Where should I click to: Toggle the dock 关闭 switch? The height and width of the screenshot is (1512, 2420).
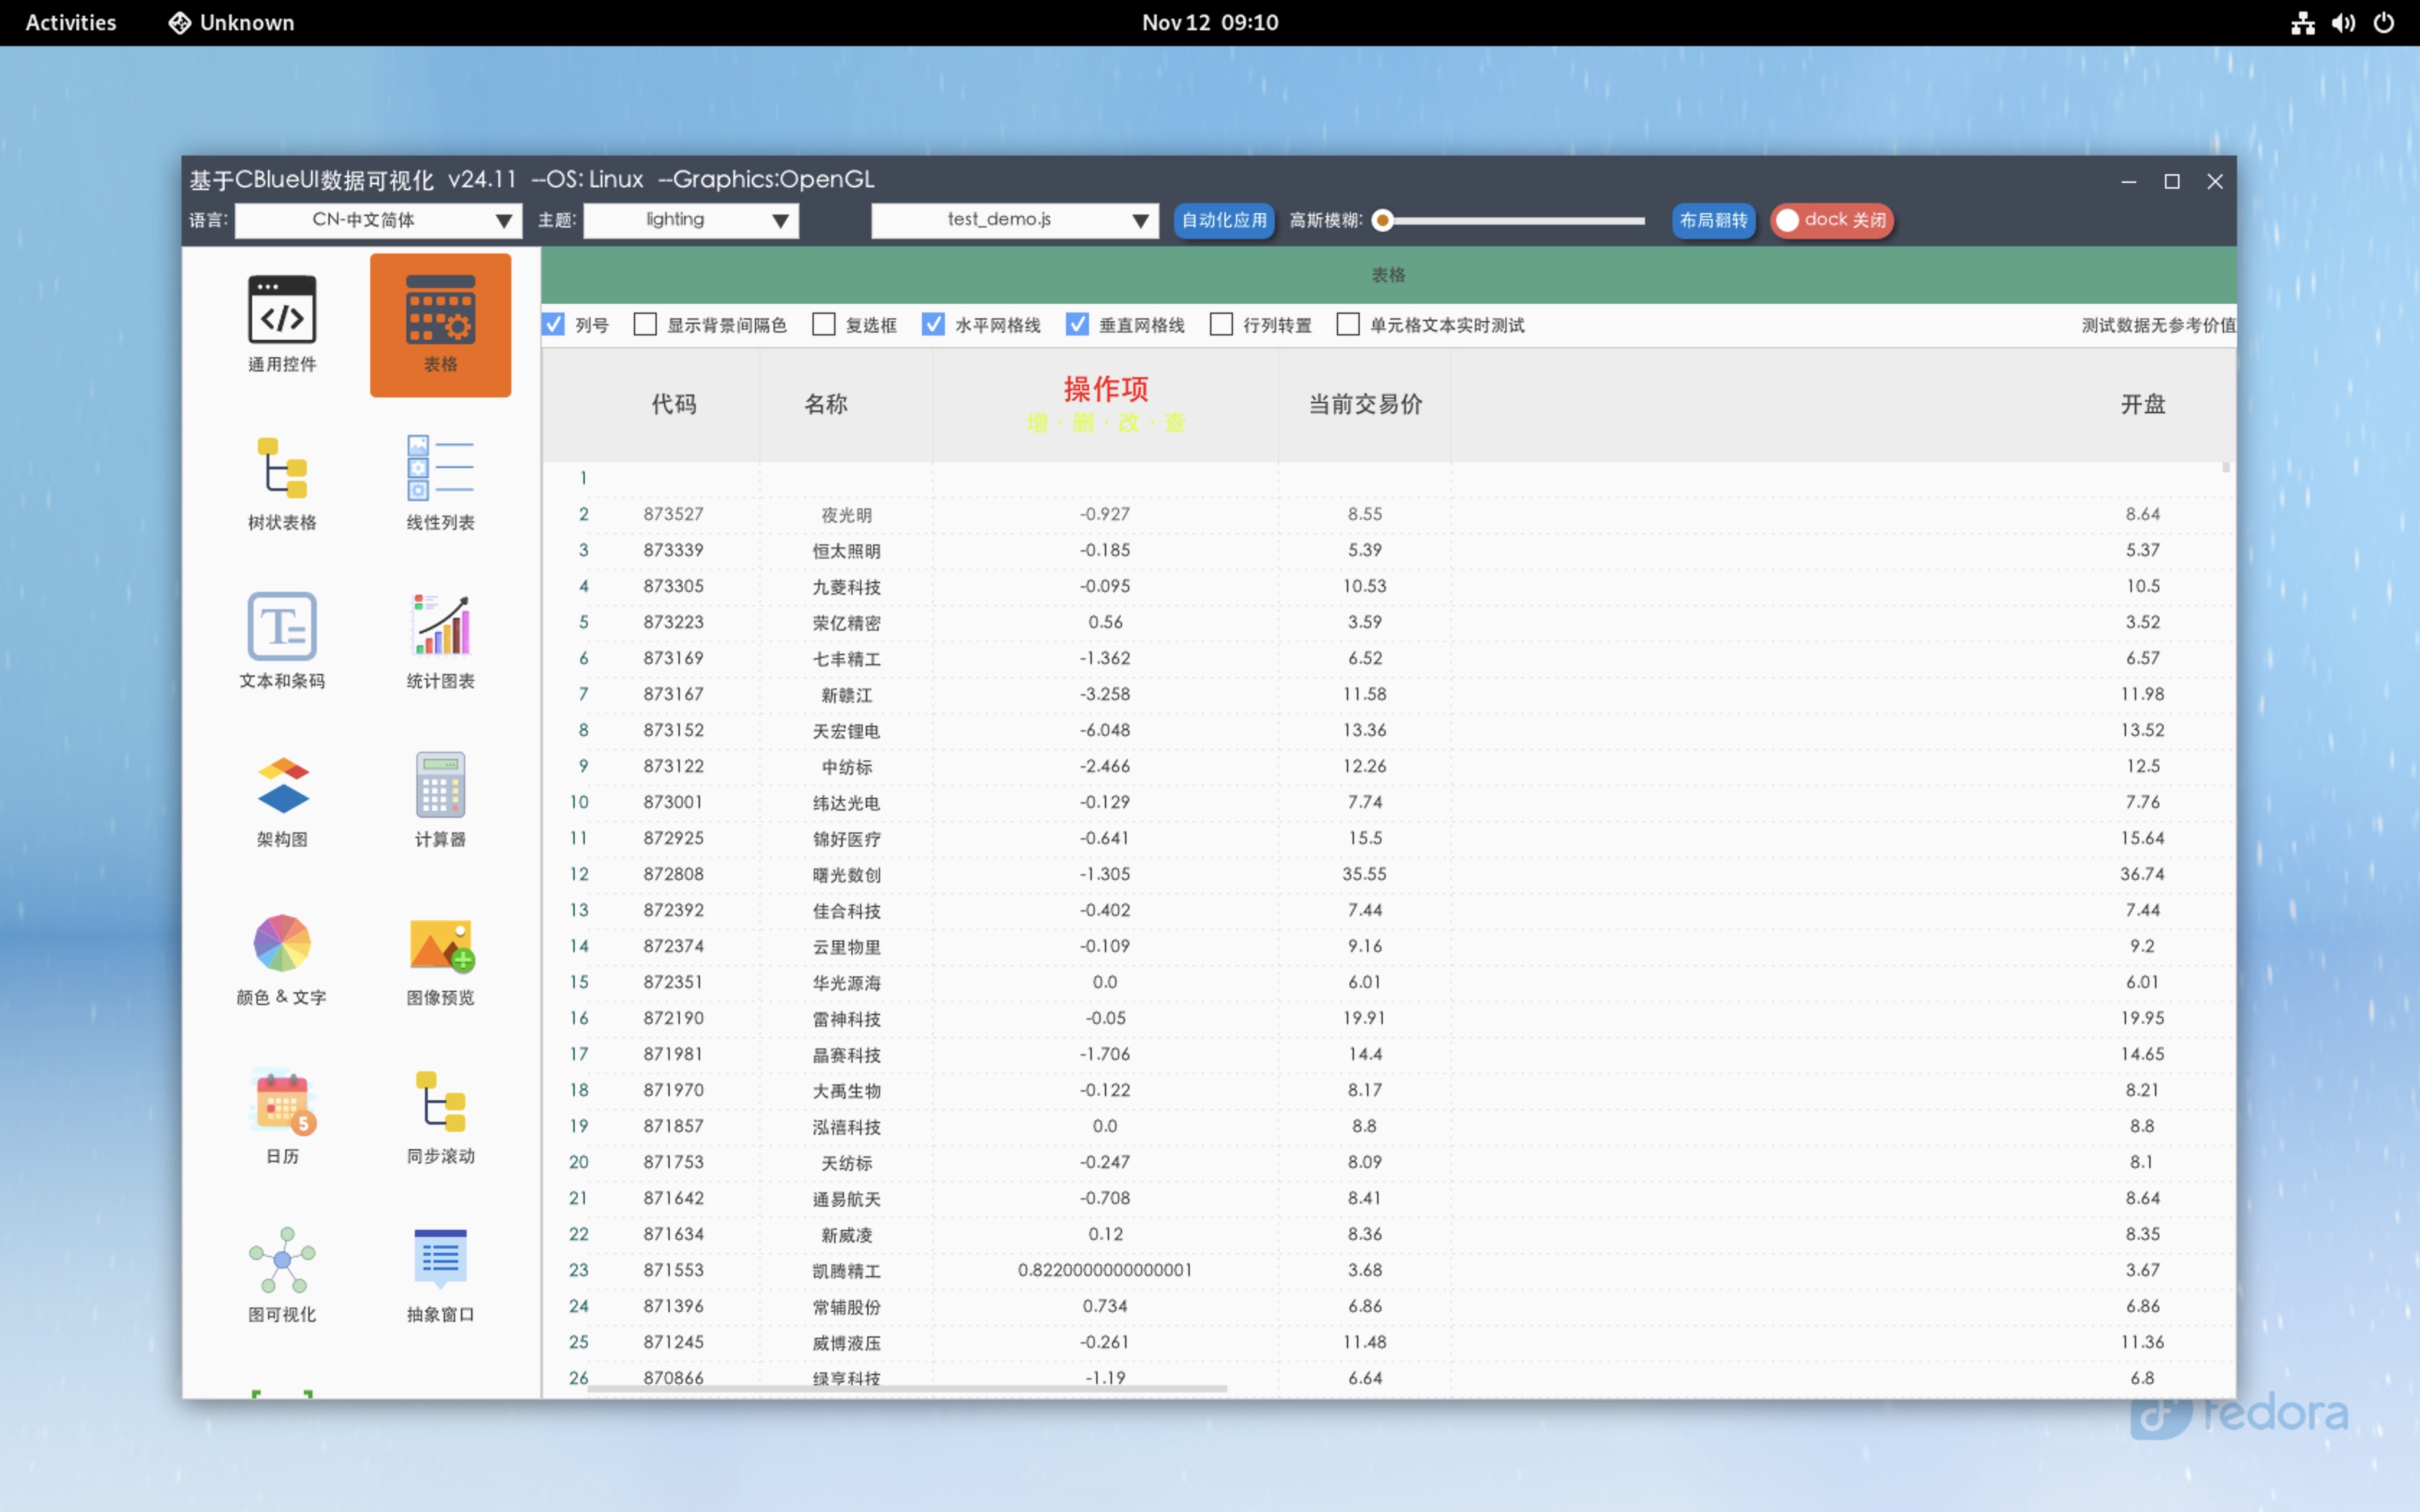click(1831, 220)
